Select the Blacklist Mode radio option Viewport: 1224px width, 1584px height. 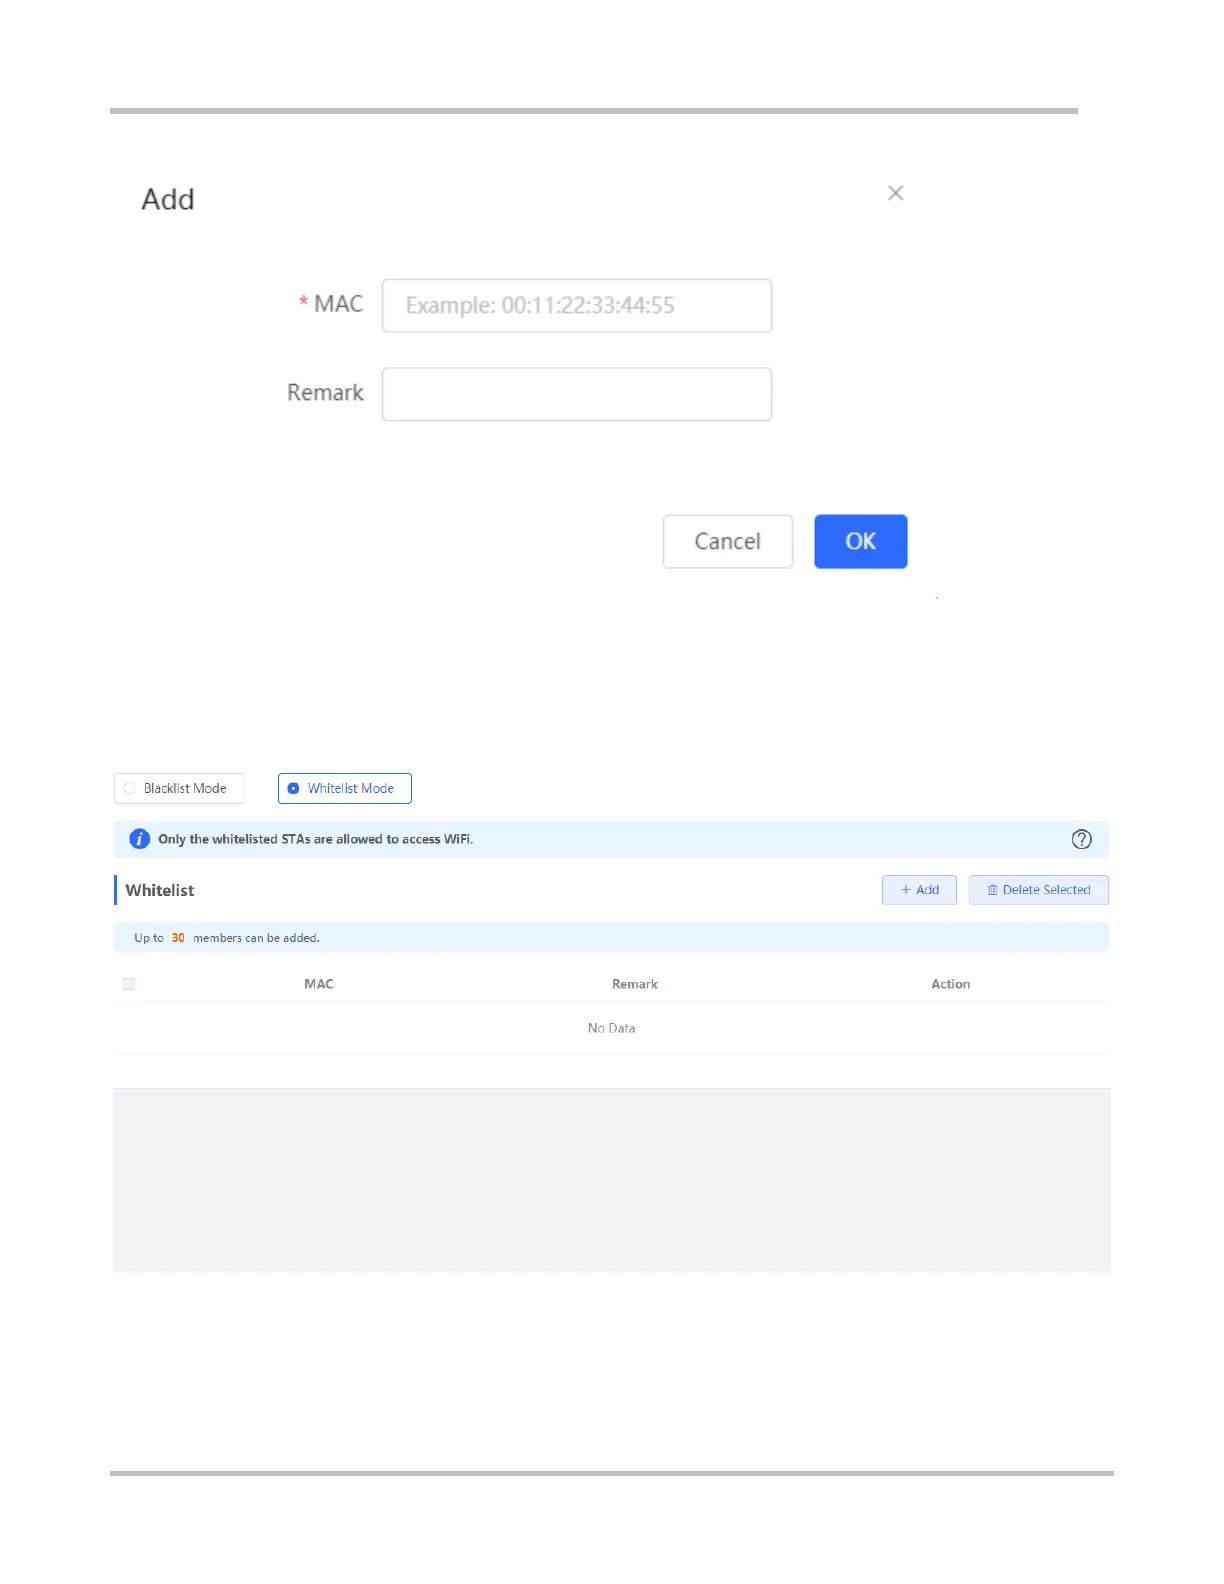click(x=130, y=788)
